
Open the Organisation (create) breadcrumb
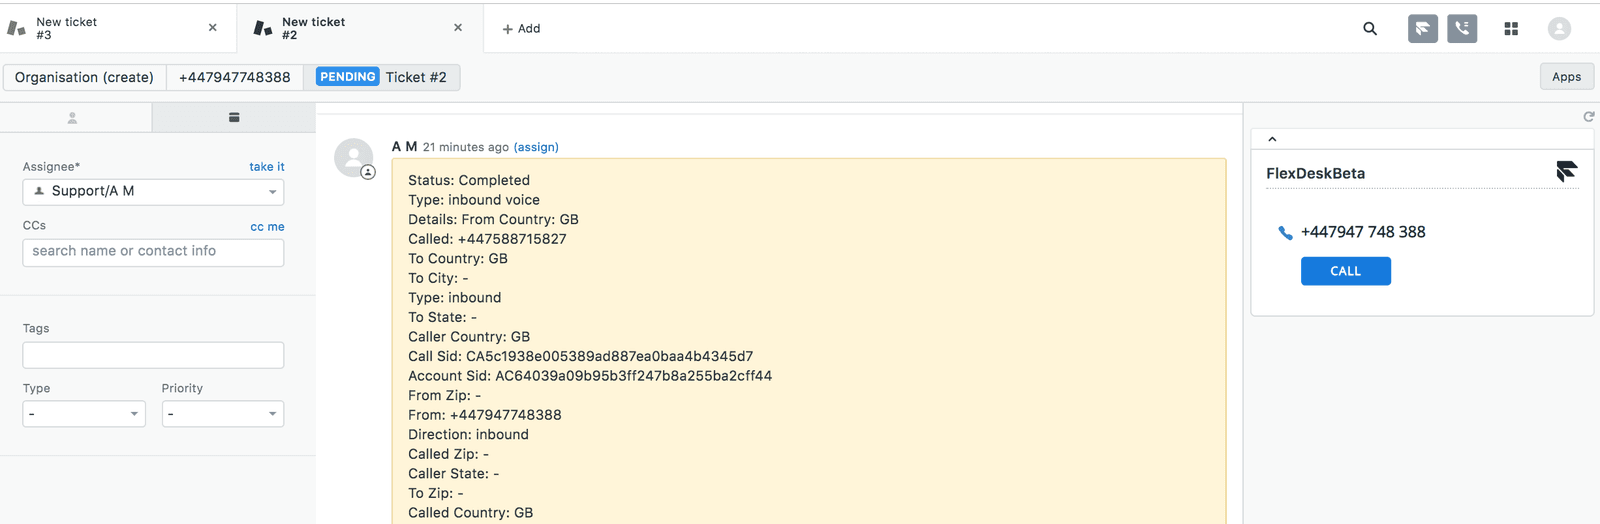coord(84,77)
